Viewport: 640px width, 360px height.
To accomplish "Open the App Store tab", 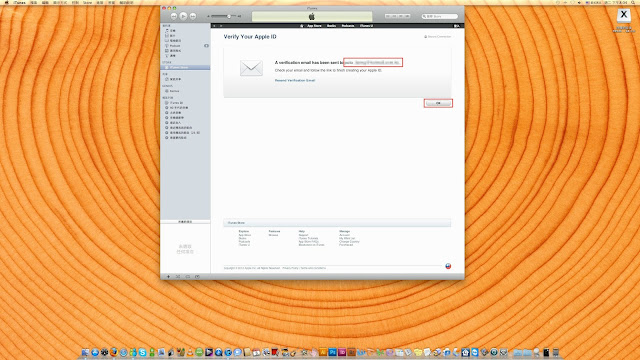I will (314, 26).
